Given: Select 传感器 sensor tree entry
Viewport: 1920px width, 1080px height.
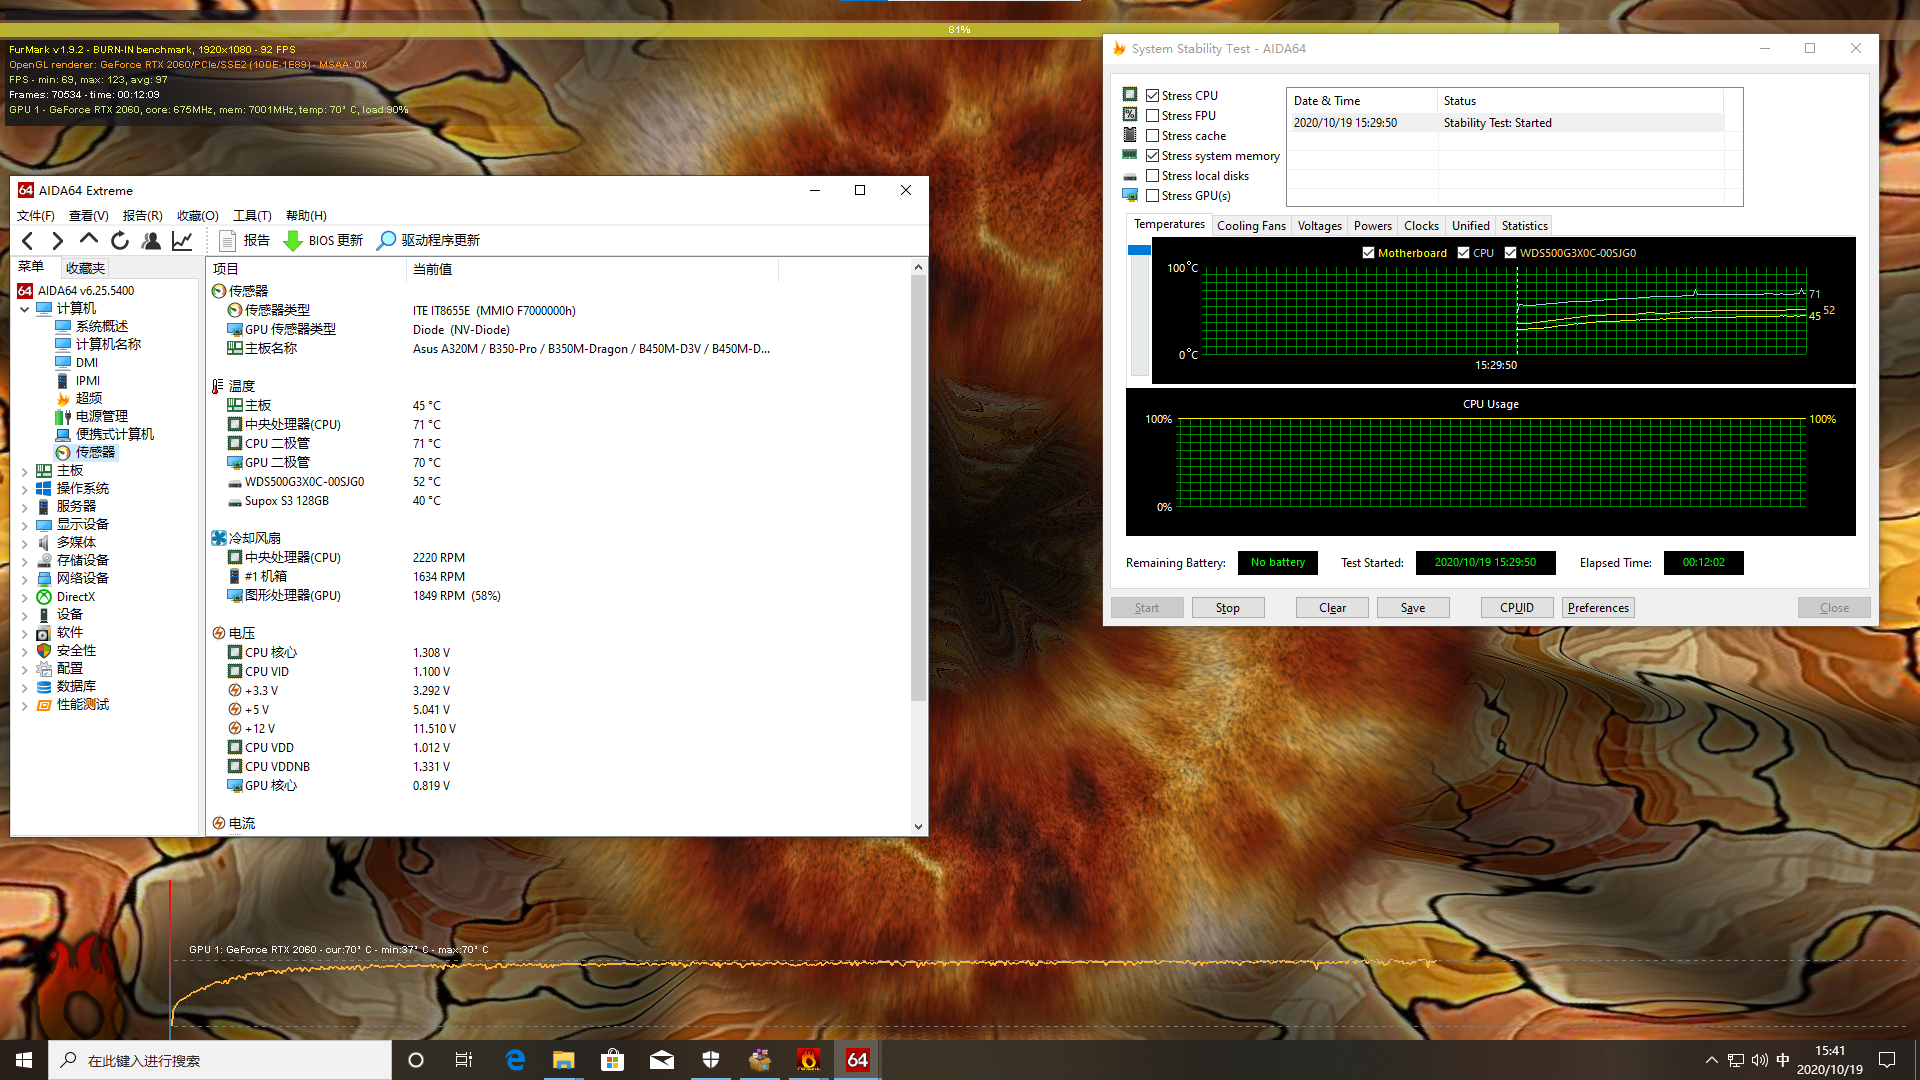Looking at the screenshot, I should pyautogui.click(x=96, y=453).
